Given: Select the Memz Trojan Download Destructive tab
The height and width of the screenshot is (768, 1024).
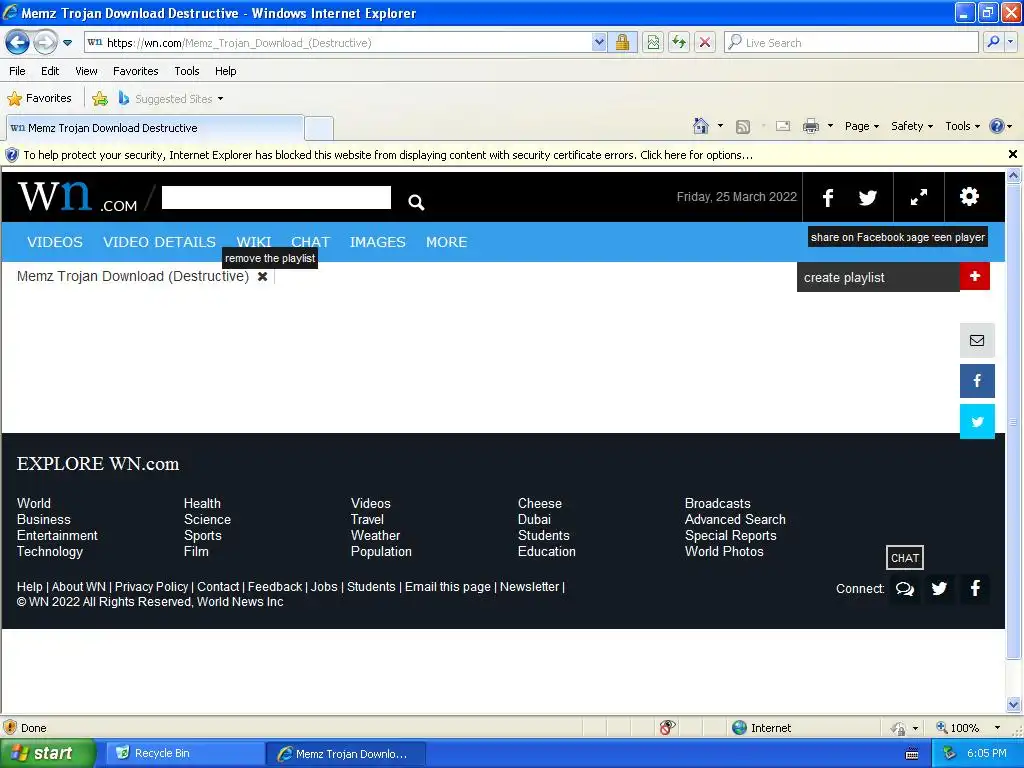Looking at the screenshot, I should tap(155, 128).
